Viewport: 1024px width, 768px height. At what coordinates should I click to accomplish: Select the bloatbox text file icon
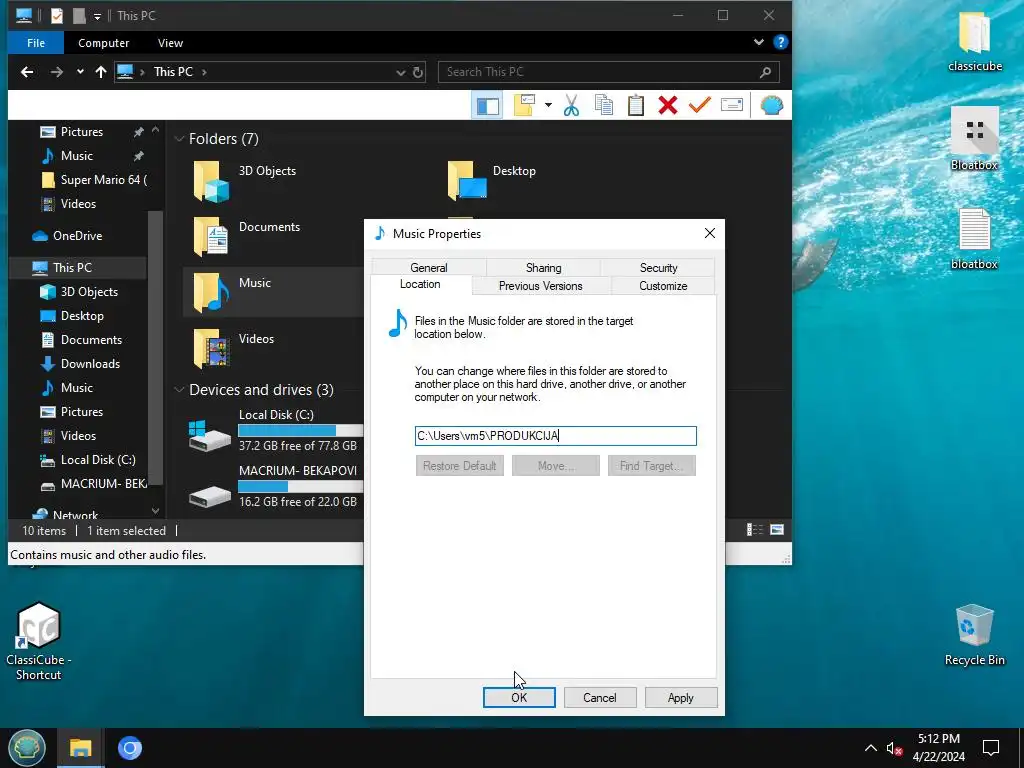(x=974, y=238)
